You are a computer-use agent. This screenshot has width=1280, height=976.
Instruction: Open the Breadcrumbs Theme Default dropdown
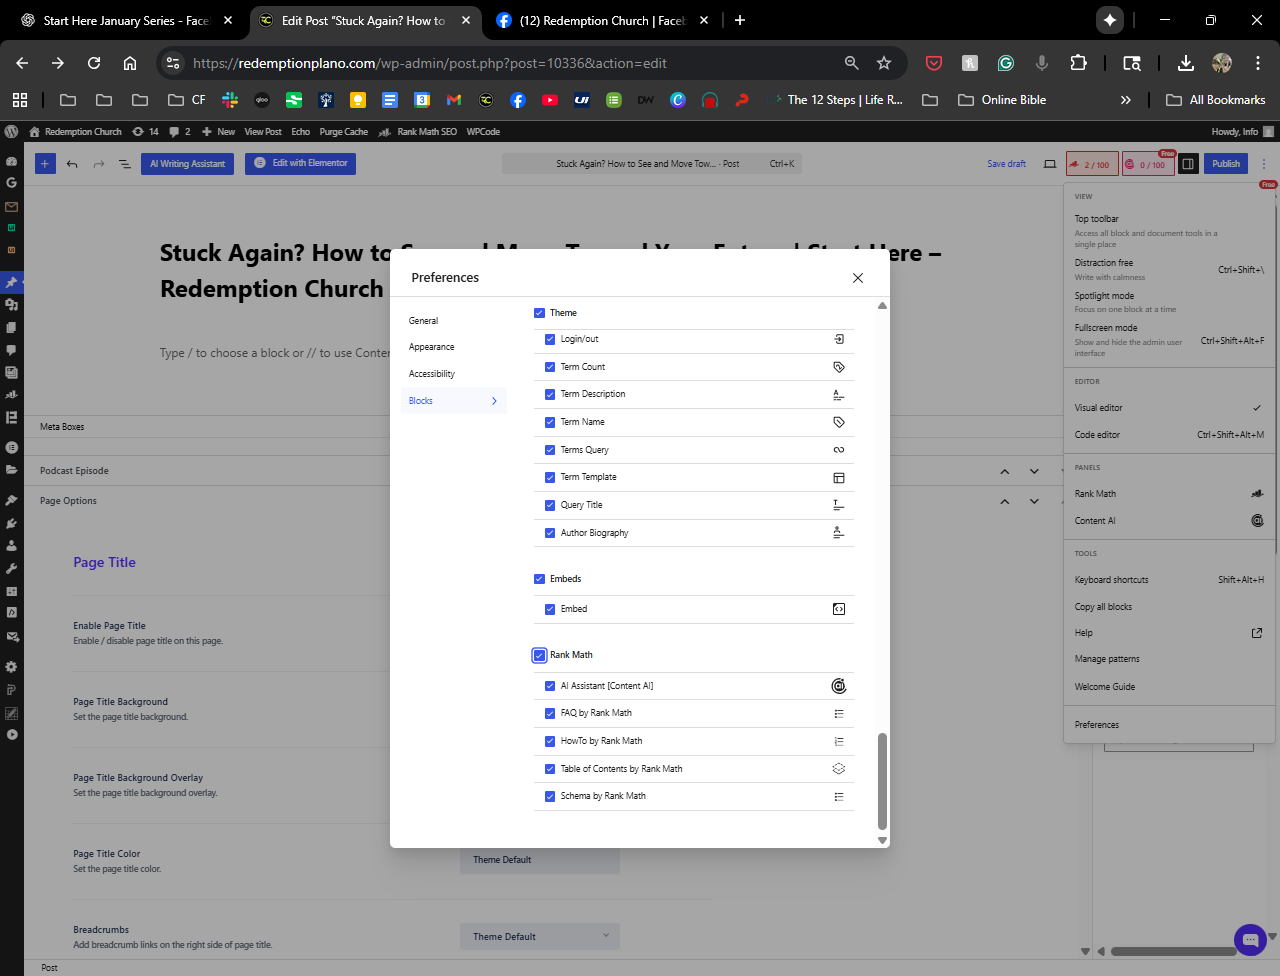pos(540,937)
